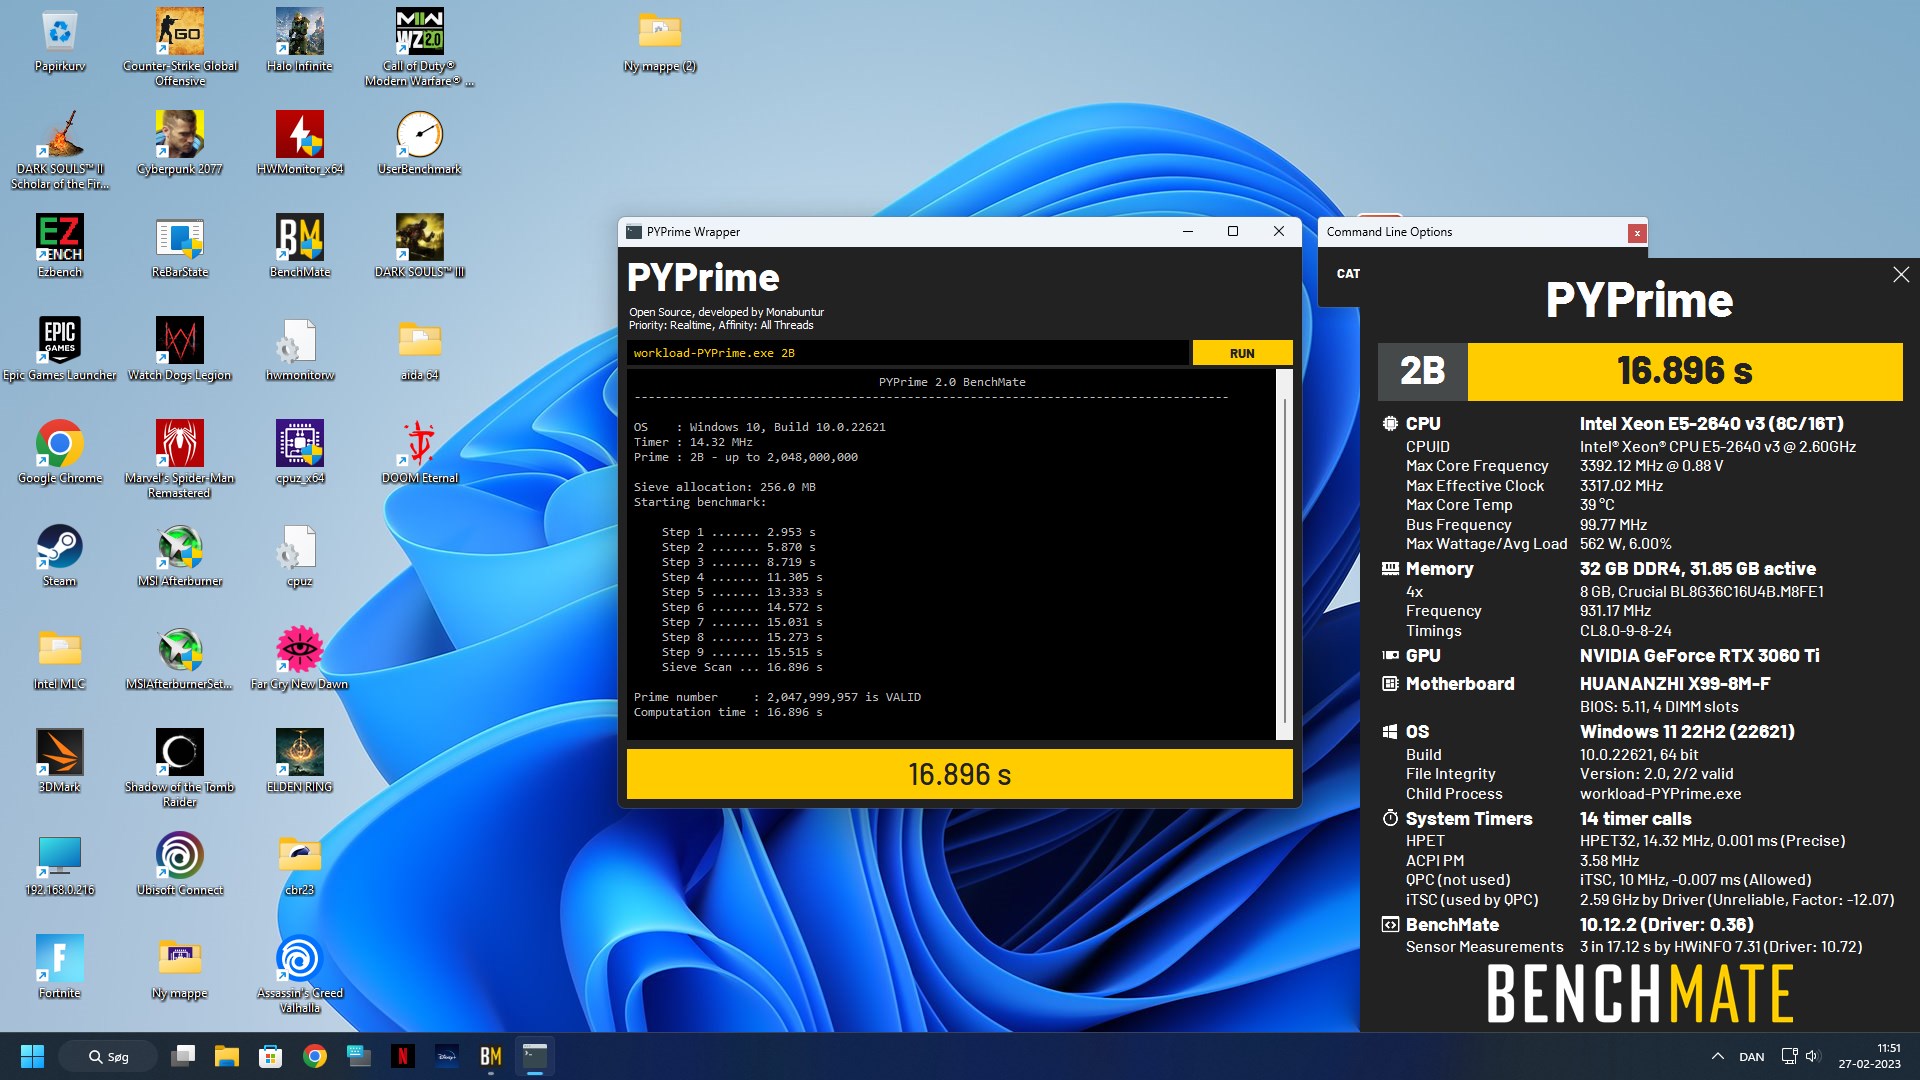Open BenchMate BM icon on taskbar
The width and height of the screenshot is (1920, 1080).
point(491,1056)
